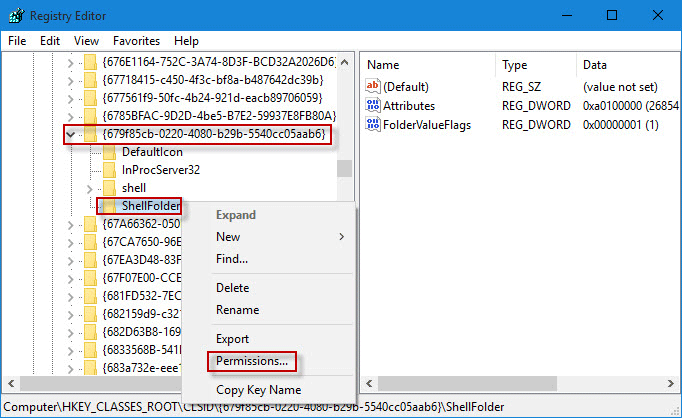Click the folder icon of {67F07E00-CCE key
682x418 pixels.
[90, 278]
